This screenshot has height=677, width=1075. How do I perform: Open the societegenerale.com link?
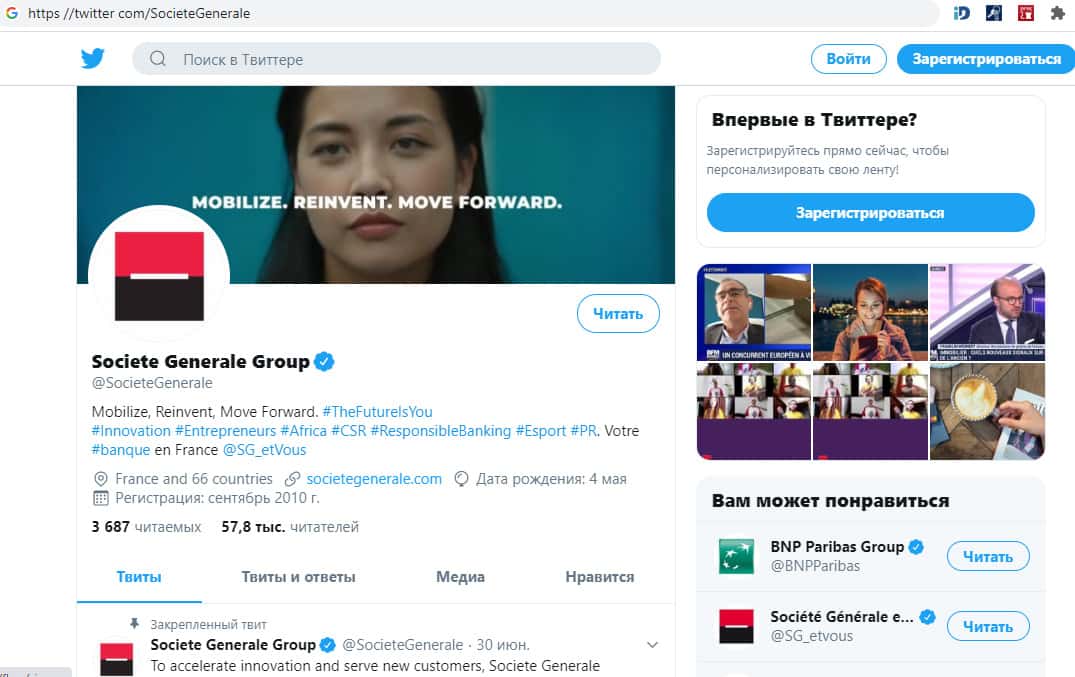pyautogui.click(x=373, y=479)
